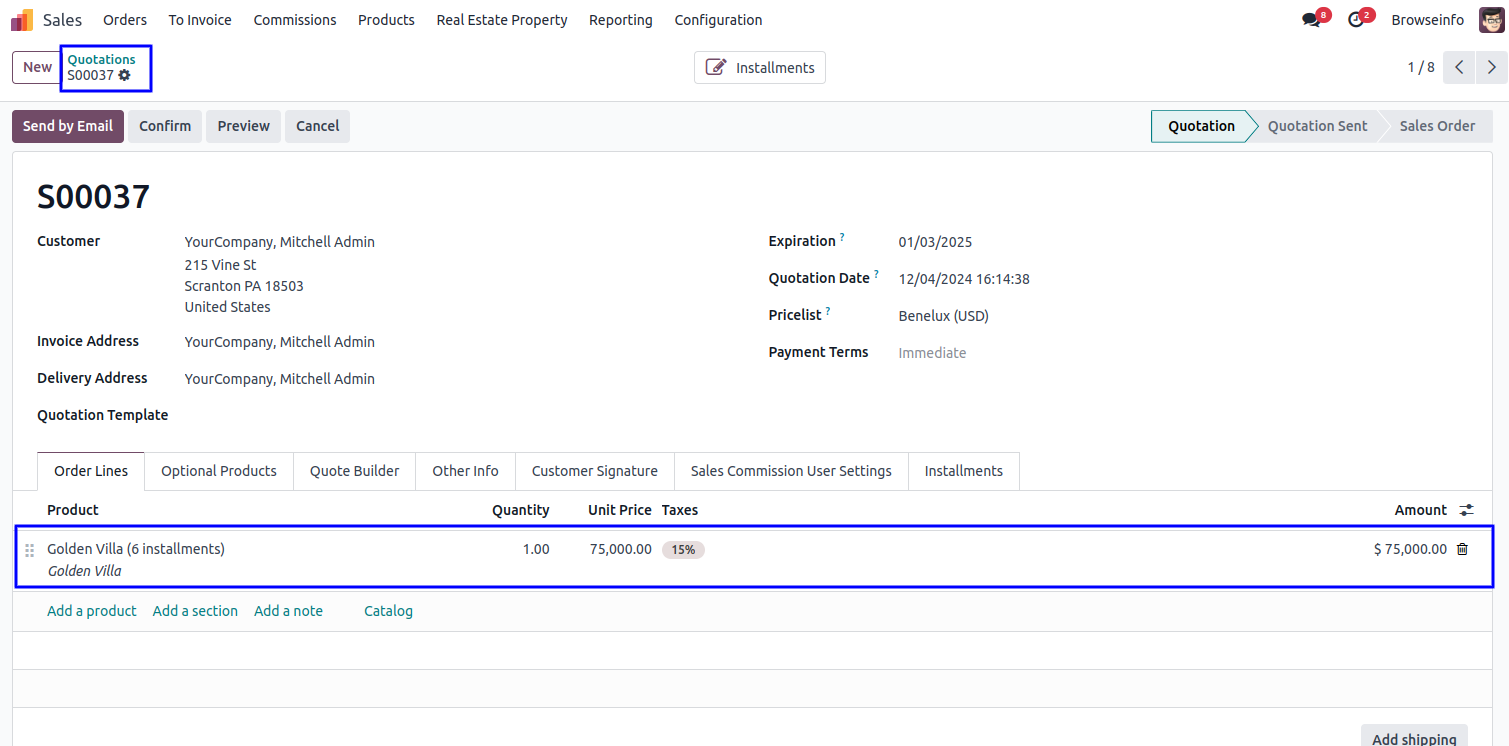1509x746 pixels.
Task: Open the Orders menu
Action: tap(125, 20)
